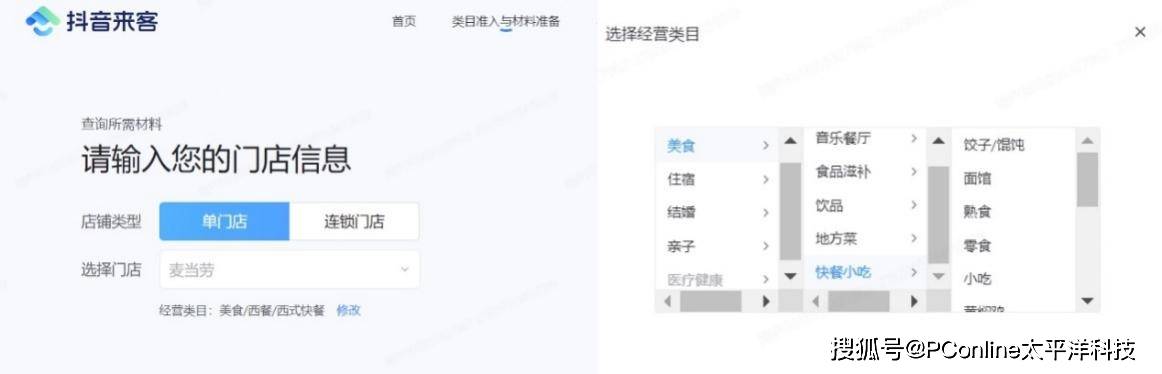Click up arrow of first column scrollbar
The width and height of the screenshot is (1162, 374).
point(791,140)
